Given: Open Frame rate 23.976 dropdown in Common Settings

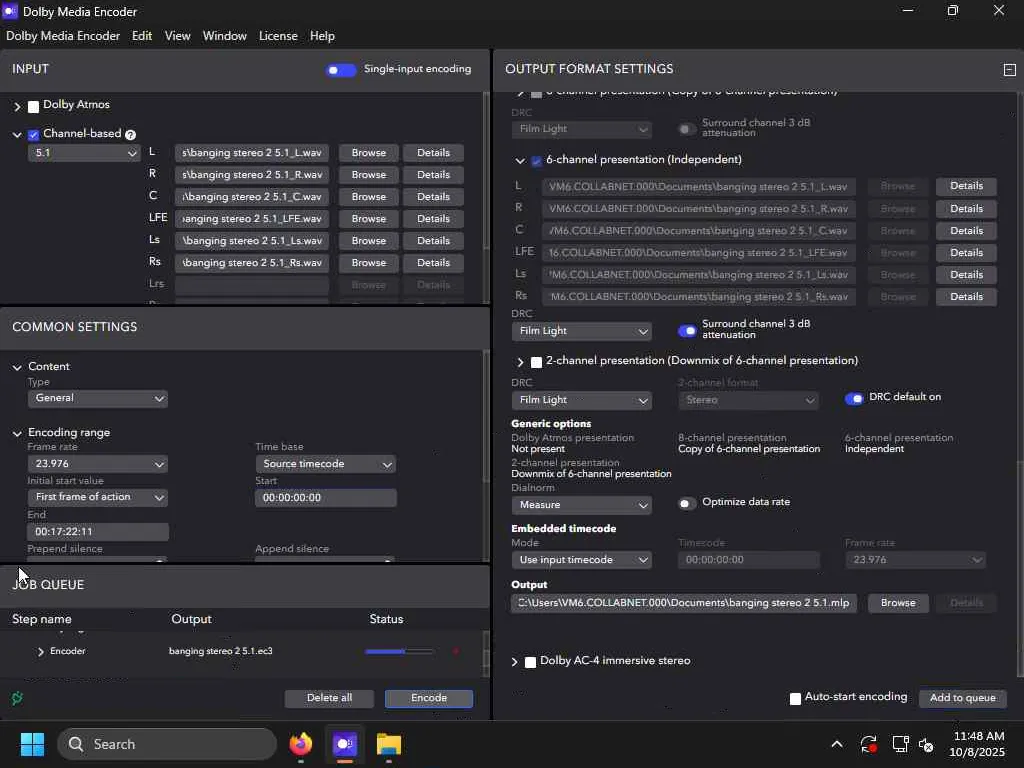Looking at the screenshot, I should point(97,464).
